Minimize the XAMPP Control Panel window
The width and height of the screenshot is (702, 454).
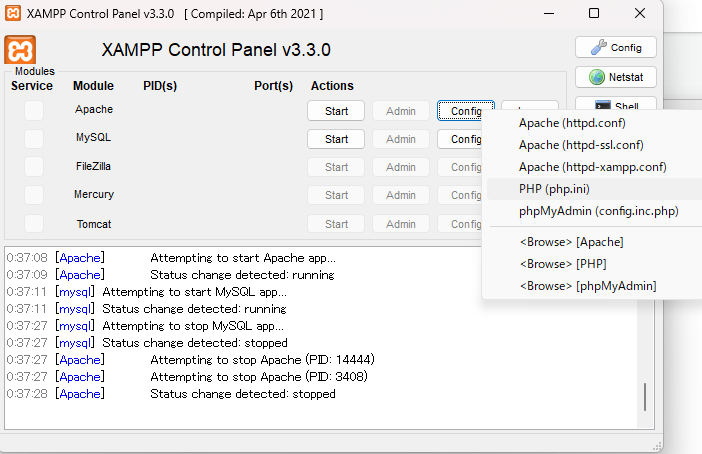pyautogui.click(x=549, y=13)
